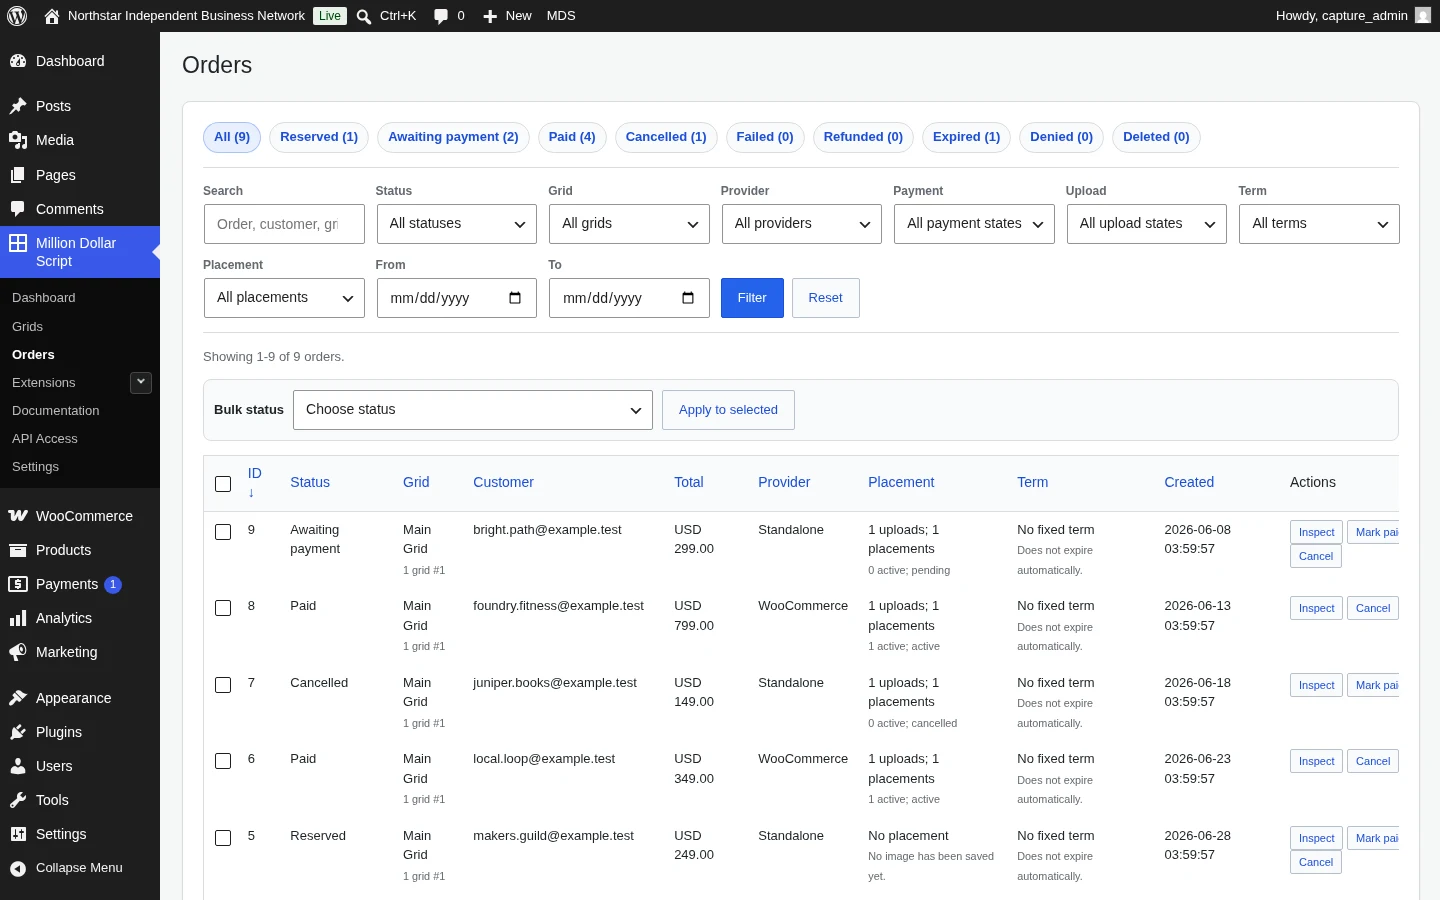Sort orders by Customer column

[x=503, y=482]
